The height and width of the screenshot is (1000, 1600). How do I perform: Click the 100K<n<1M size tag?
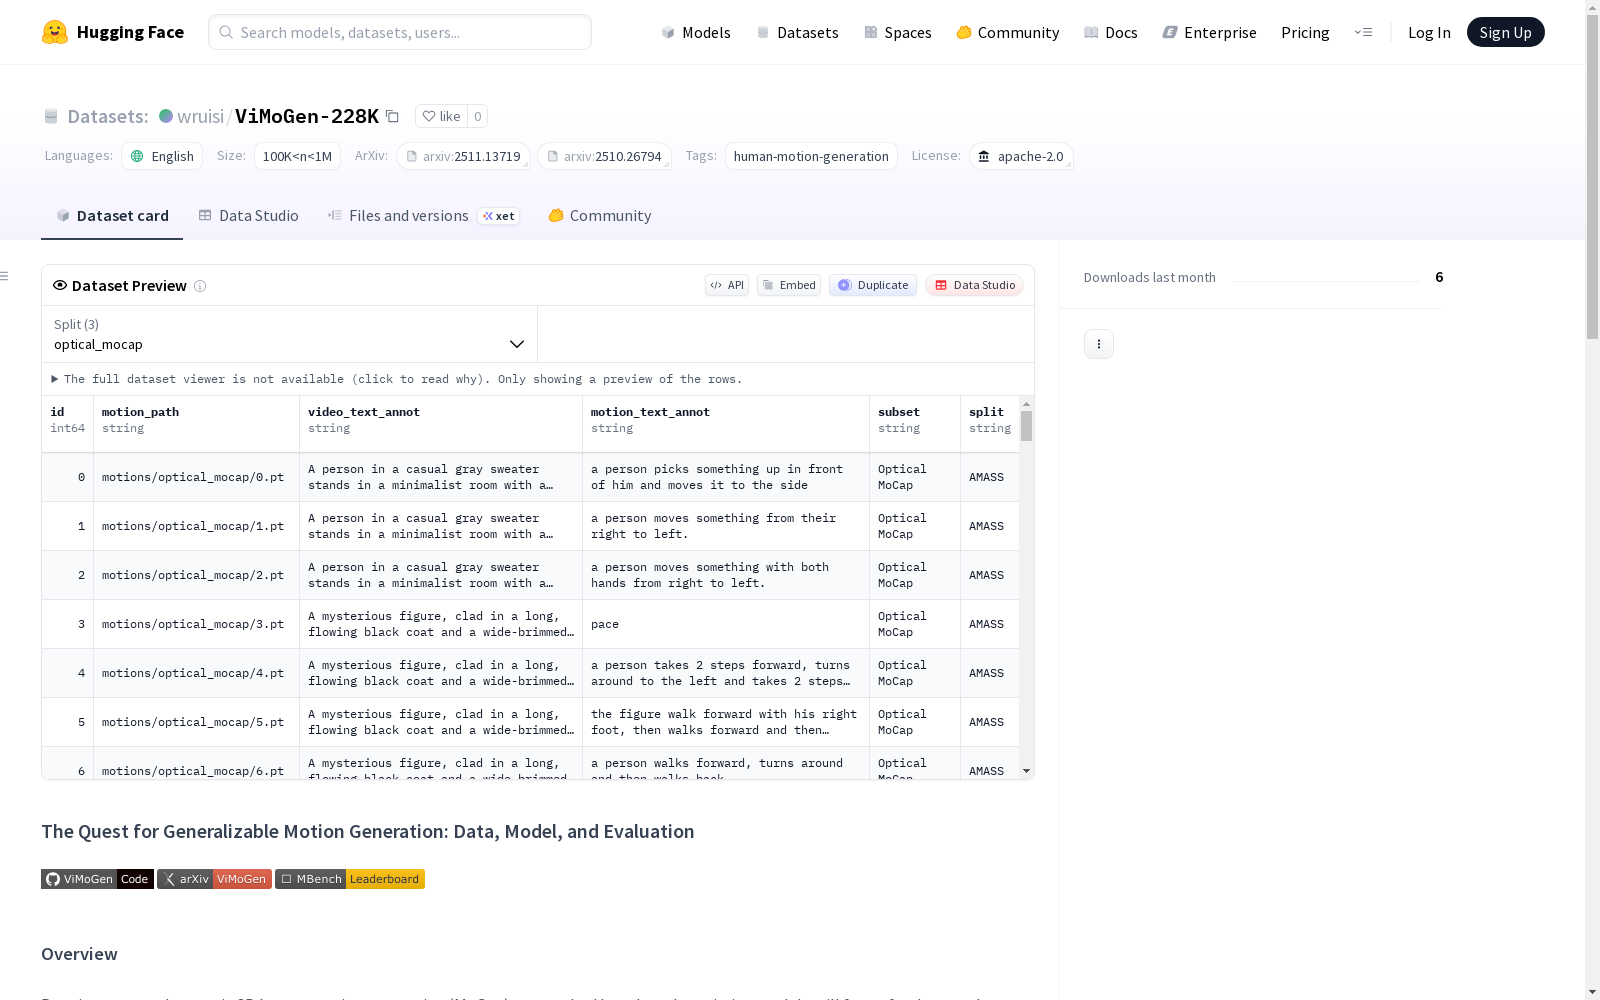297,156
